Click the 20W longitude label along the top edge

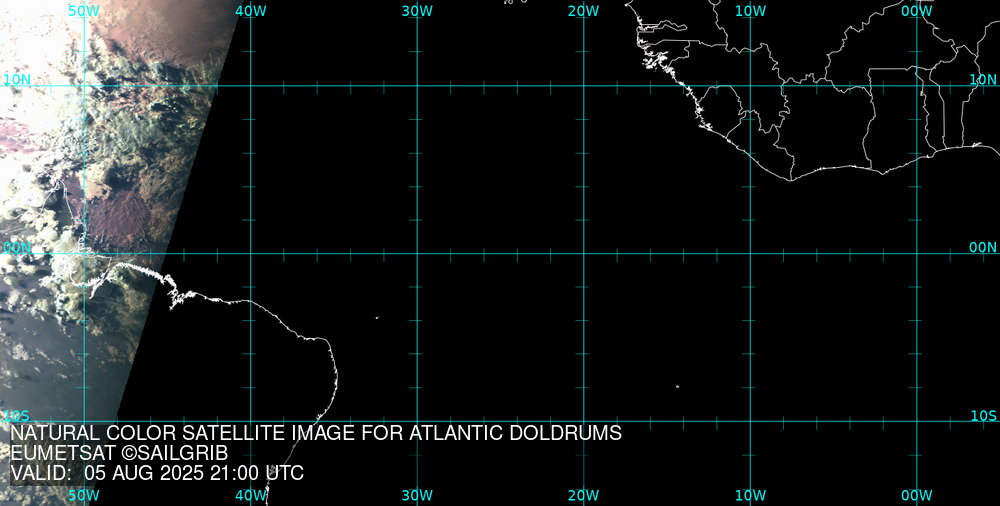point(584,11)
